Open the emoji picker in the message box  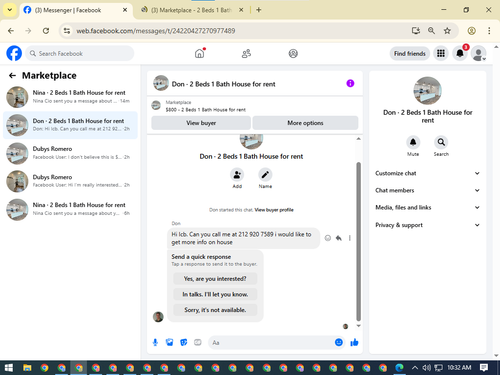339,342
